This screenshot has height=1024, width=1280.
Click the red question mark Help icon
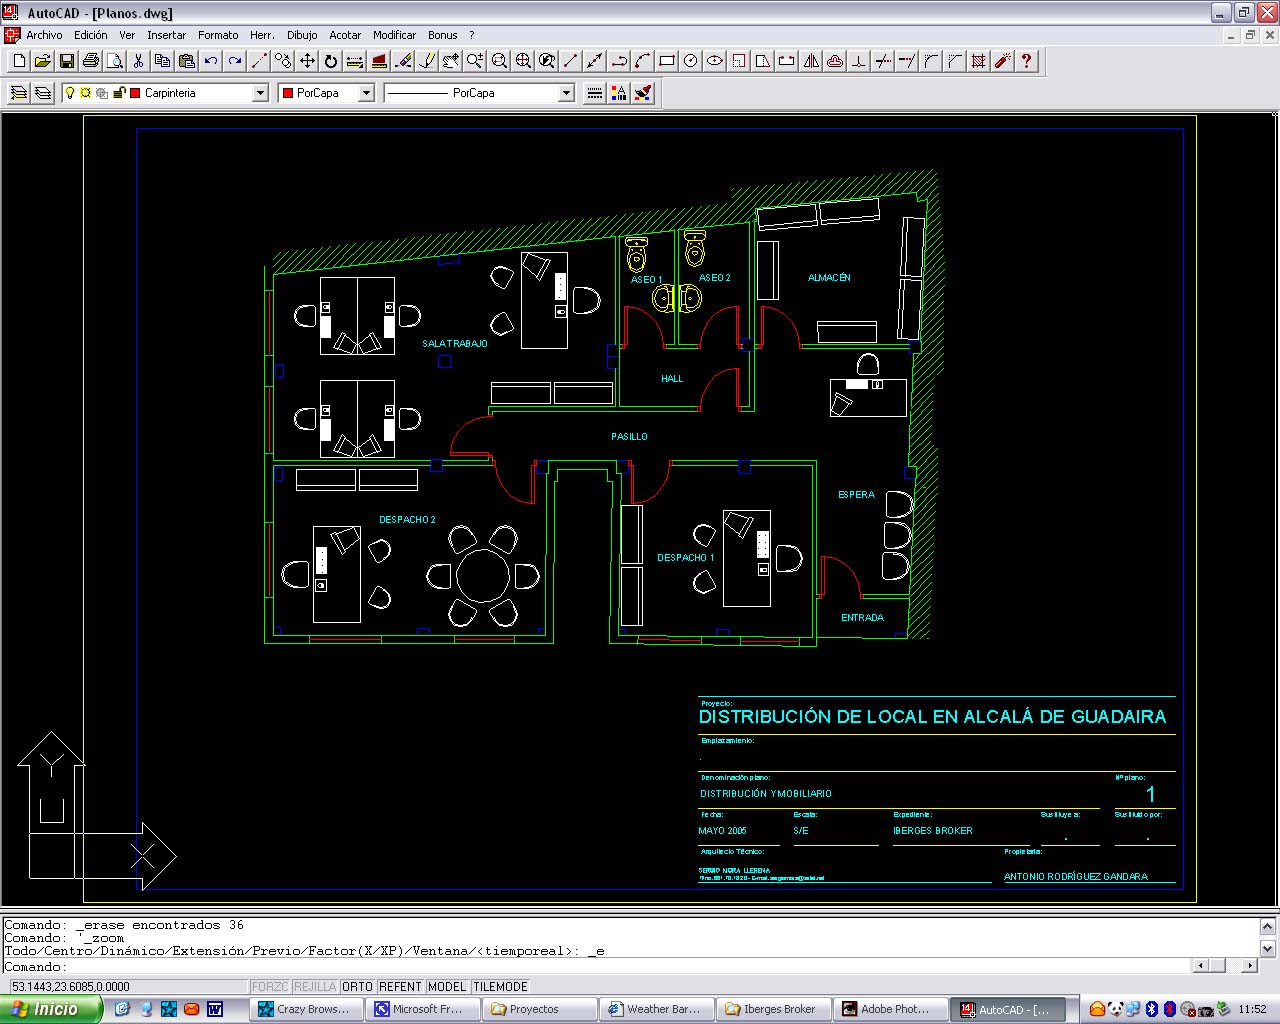pos(1026,61)
